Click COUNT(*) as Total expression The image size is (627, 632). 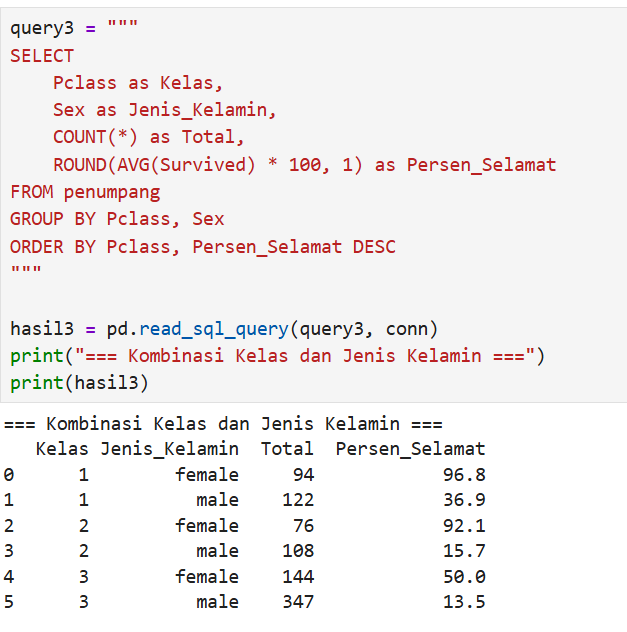(x=149, y=137)
